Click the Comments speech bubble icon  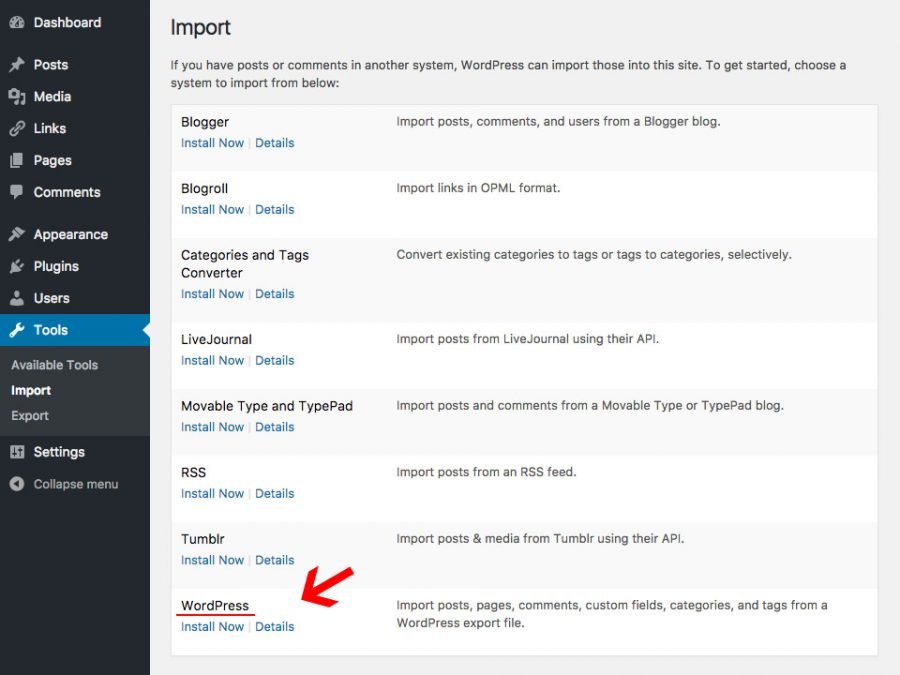click(17, 192)
